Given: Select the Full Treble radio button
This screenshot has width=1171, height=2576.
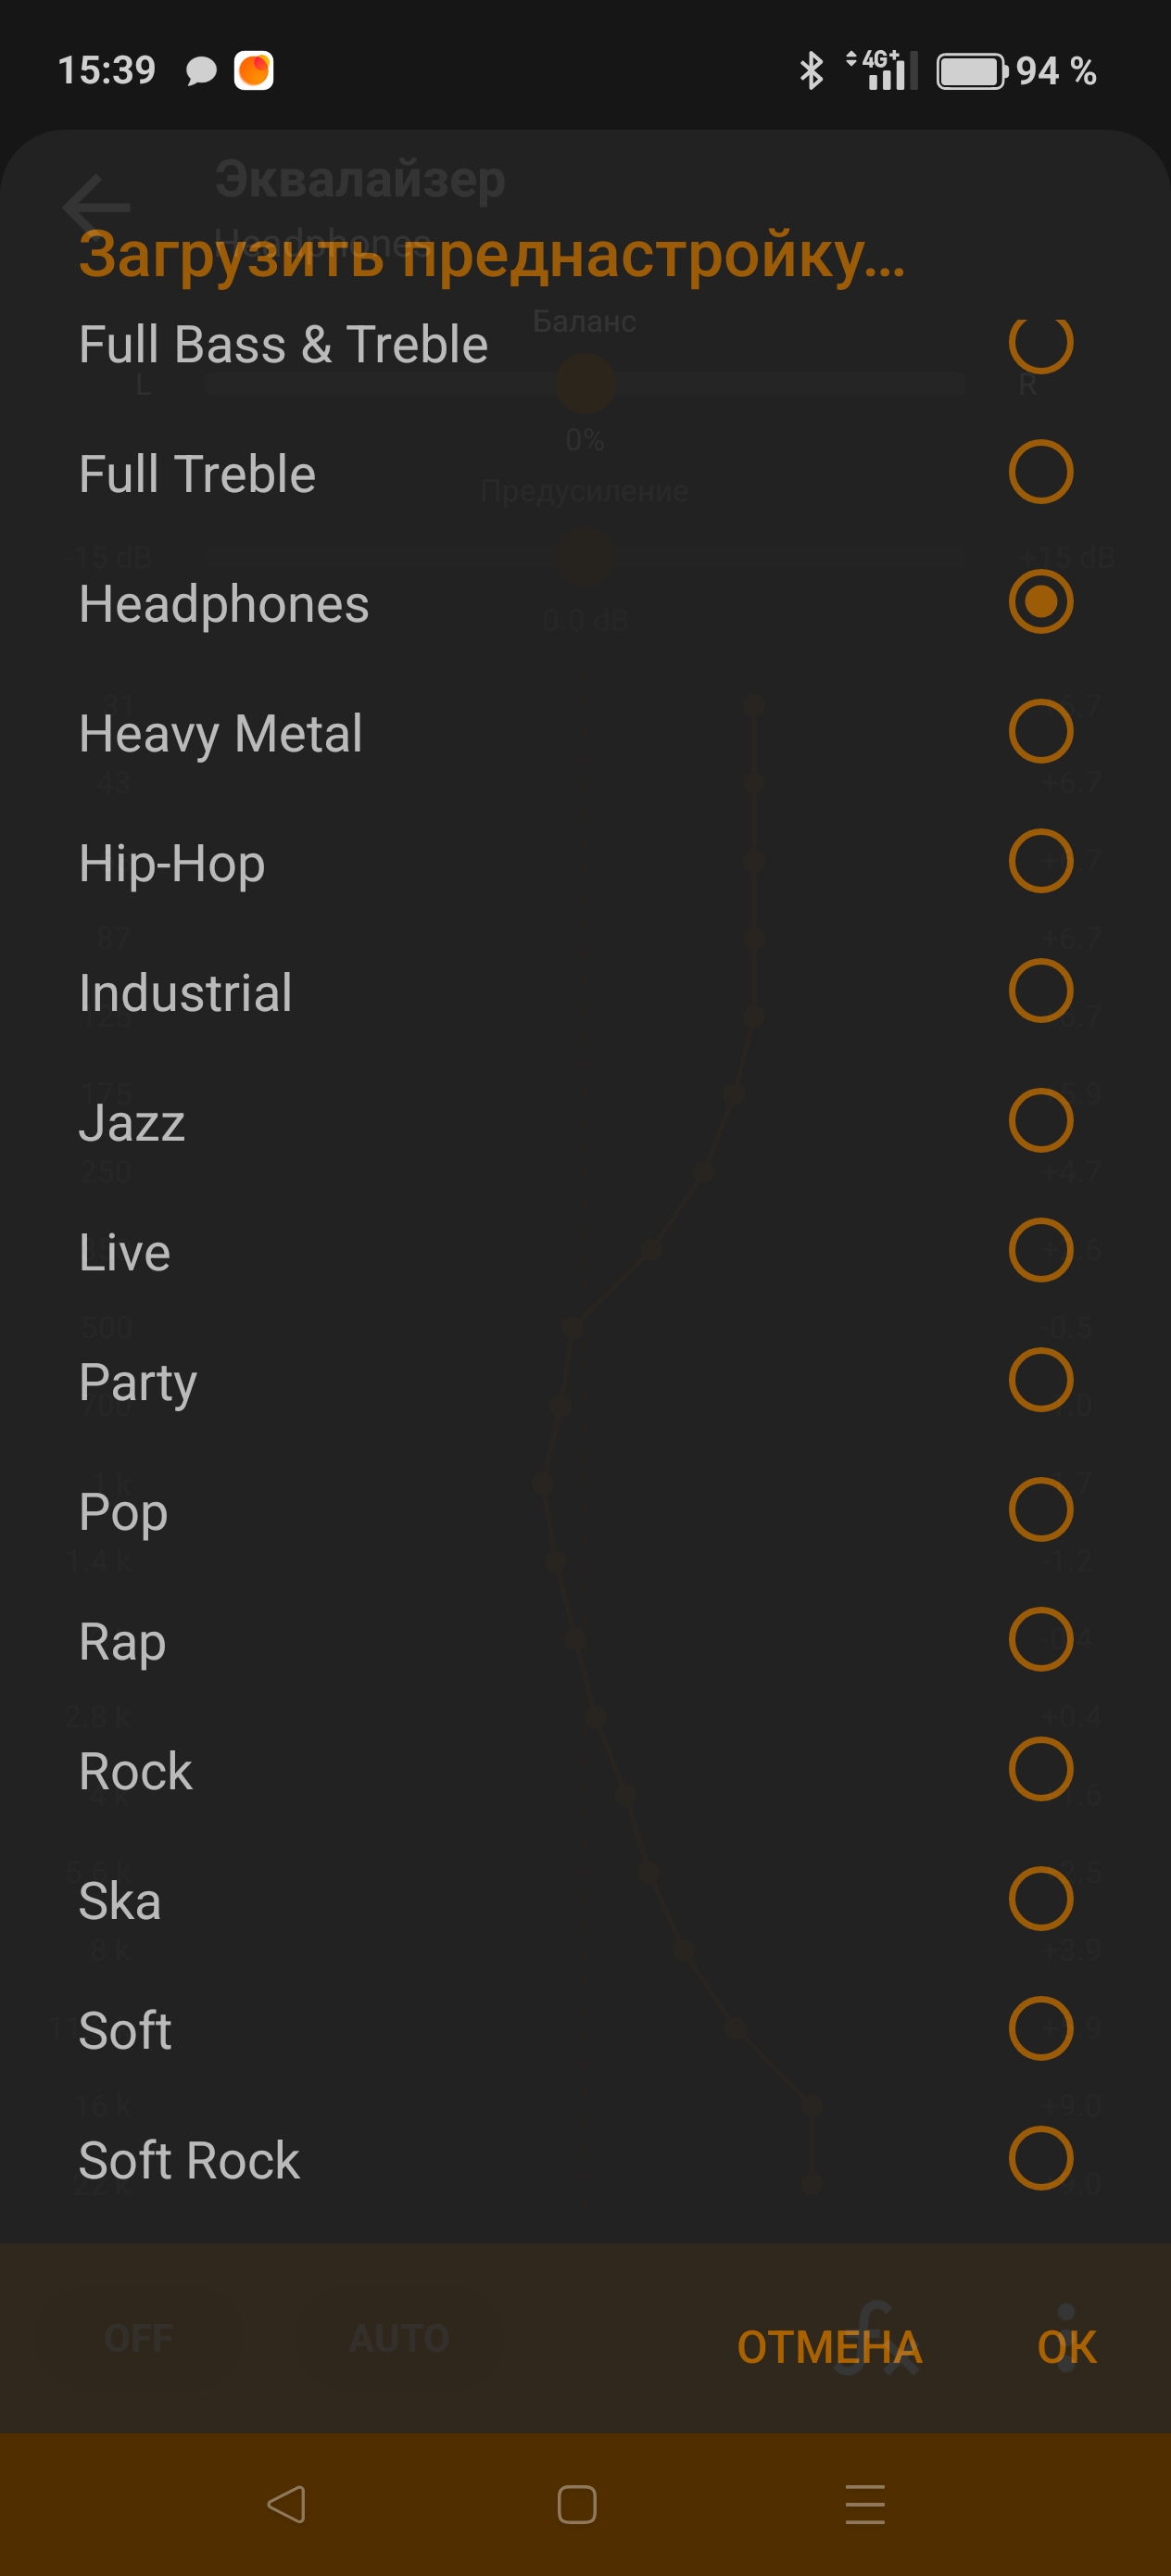Looking at the screenshot, I should point(1040,472).
